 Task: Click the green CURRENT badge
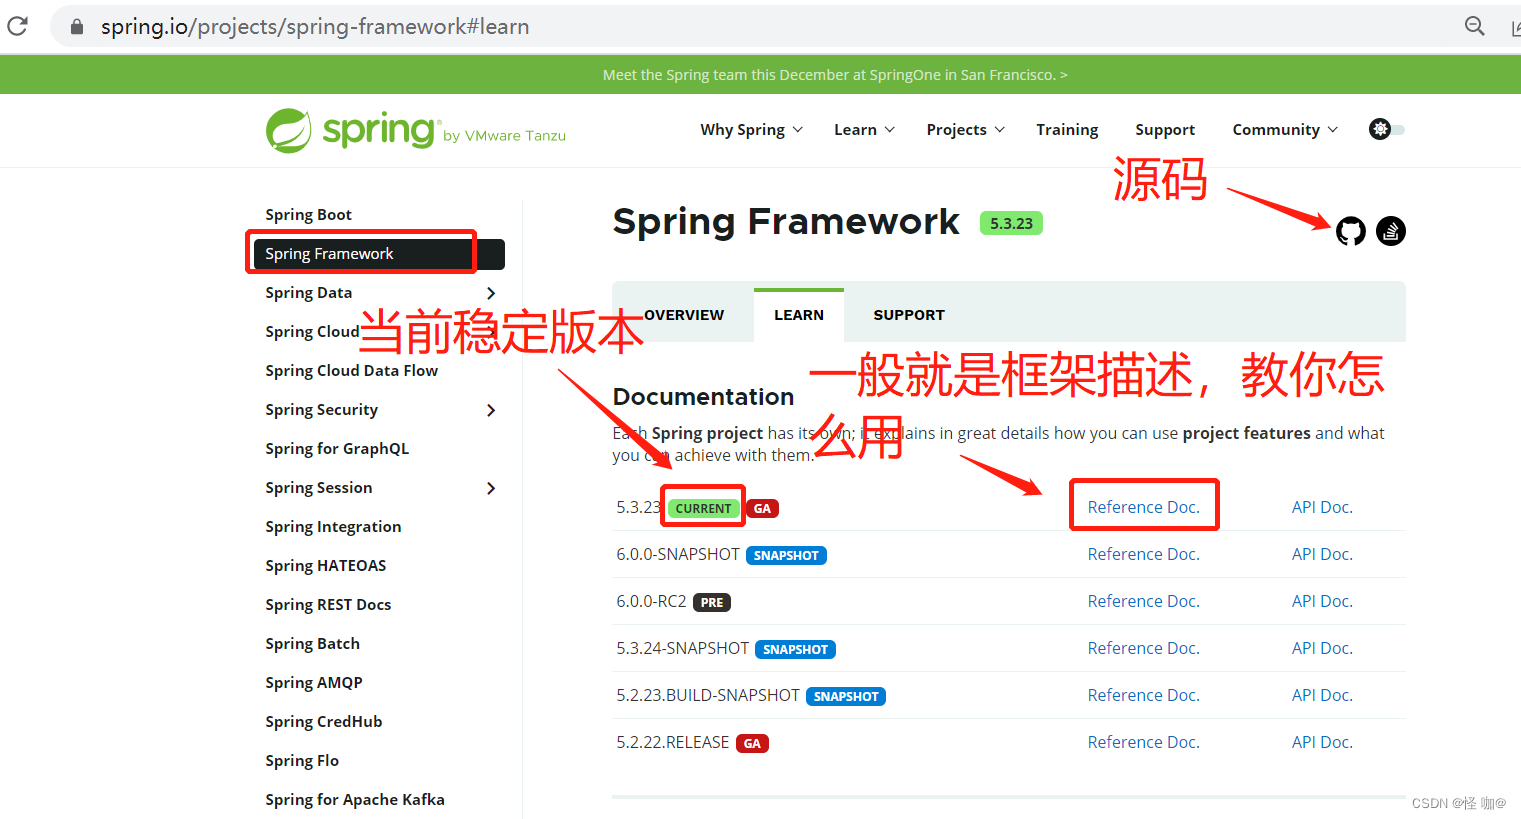703,508
